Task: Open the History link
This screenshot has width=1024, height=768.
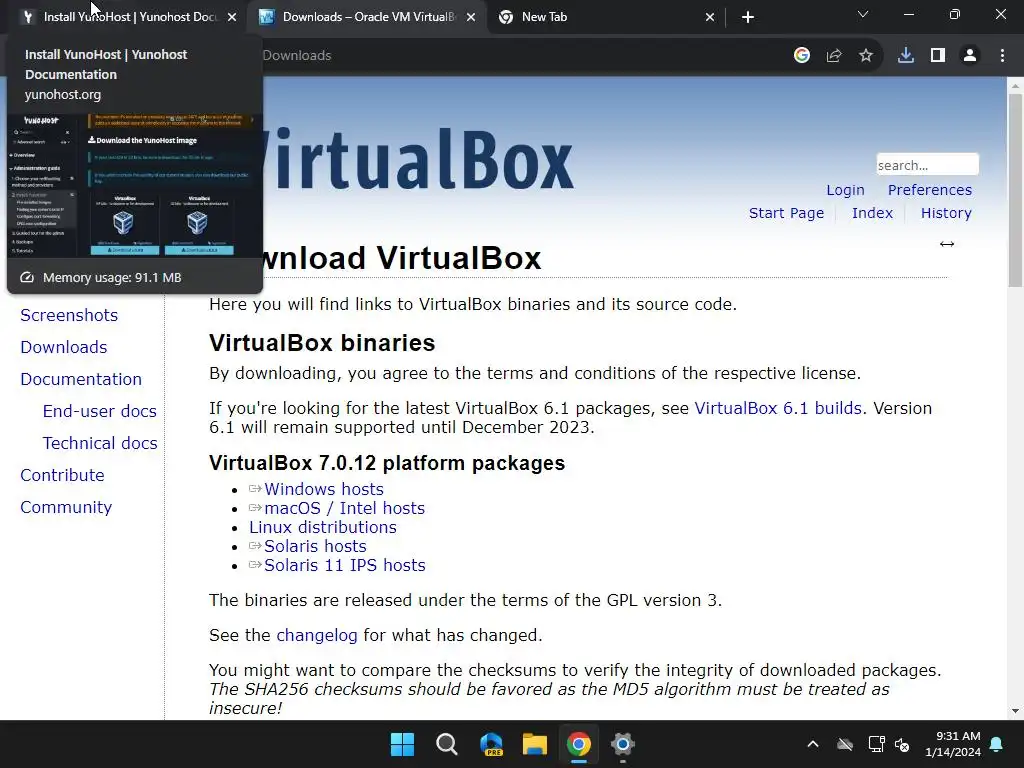Action: coord(946,213)
